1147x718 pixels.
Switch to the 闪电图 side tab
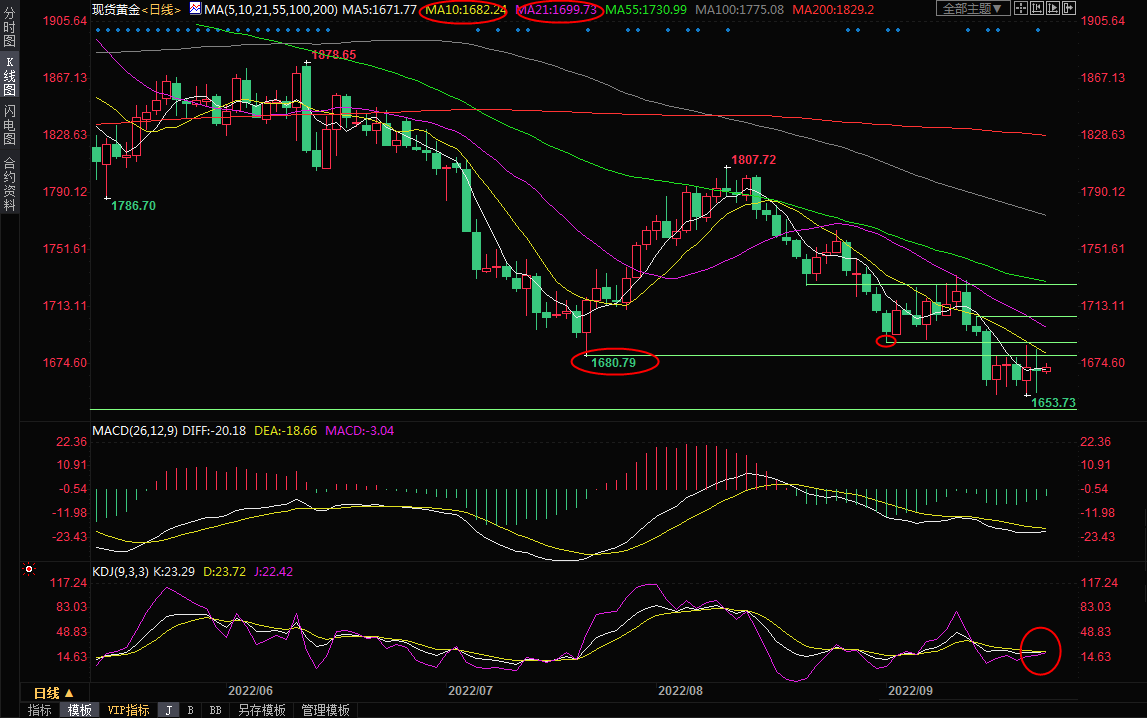pos(9,125)
